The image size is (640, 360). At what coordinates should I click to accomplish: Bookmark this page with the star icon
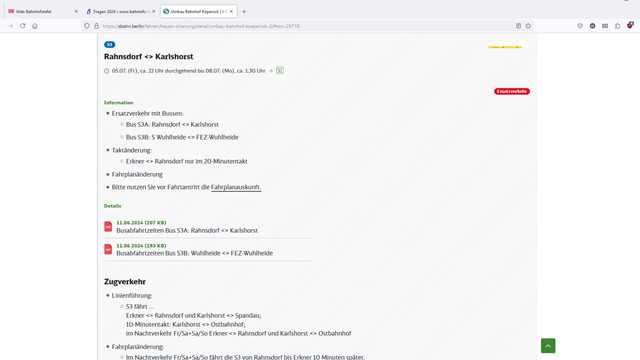(528, 26)
